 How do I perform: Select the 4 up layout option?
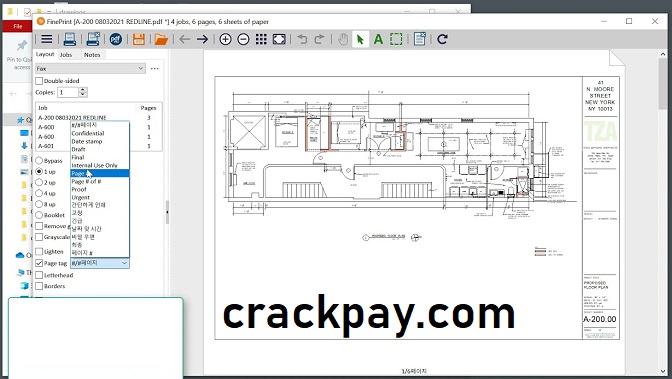point(39,193)
